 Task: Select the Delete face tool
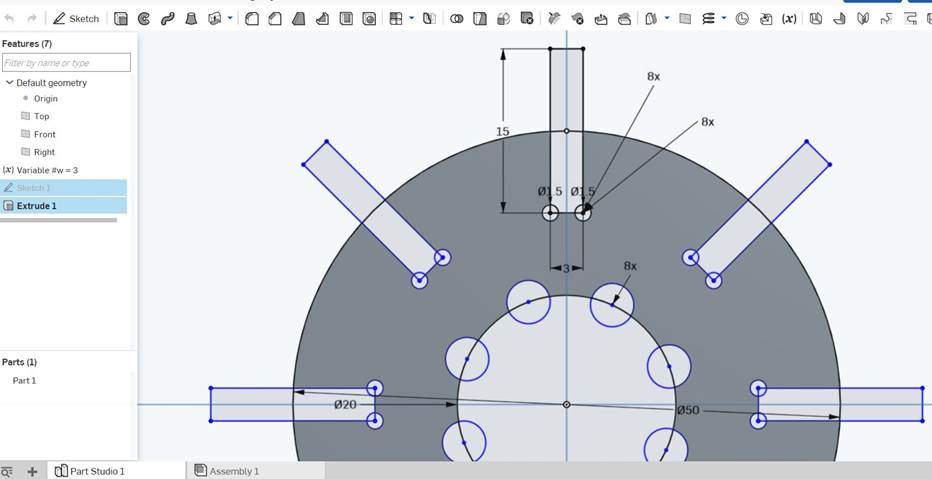[577, 18]
